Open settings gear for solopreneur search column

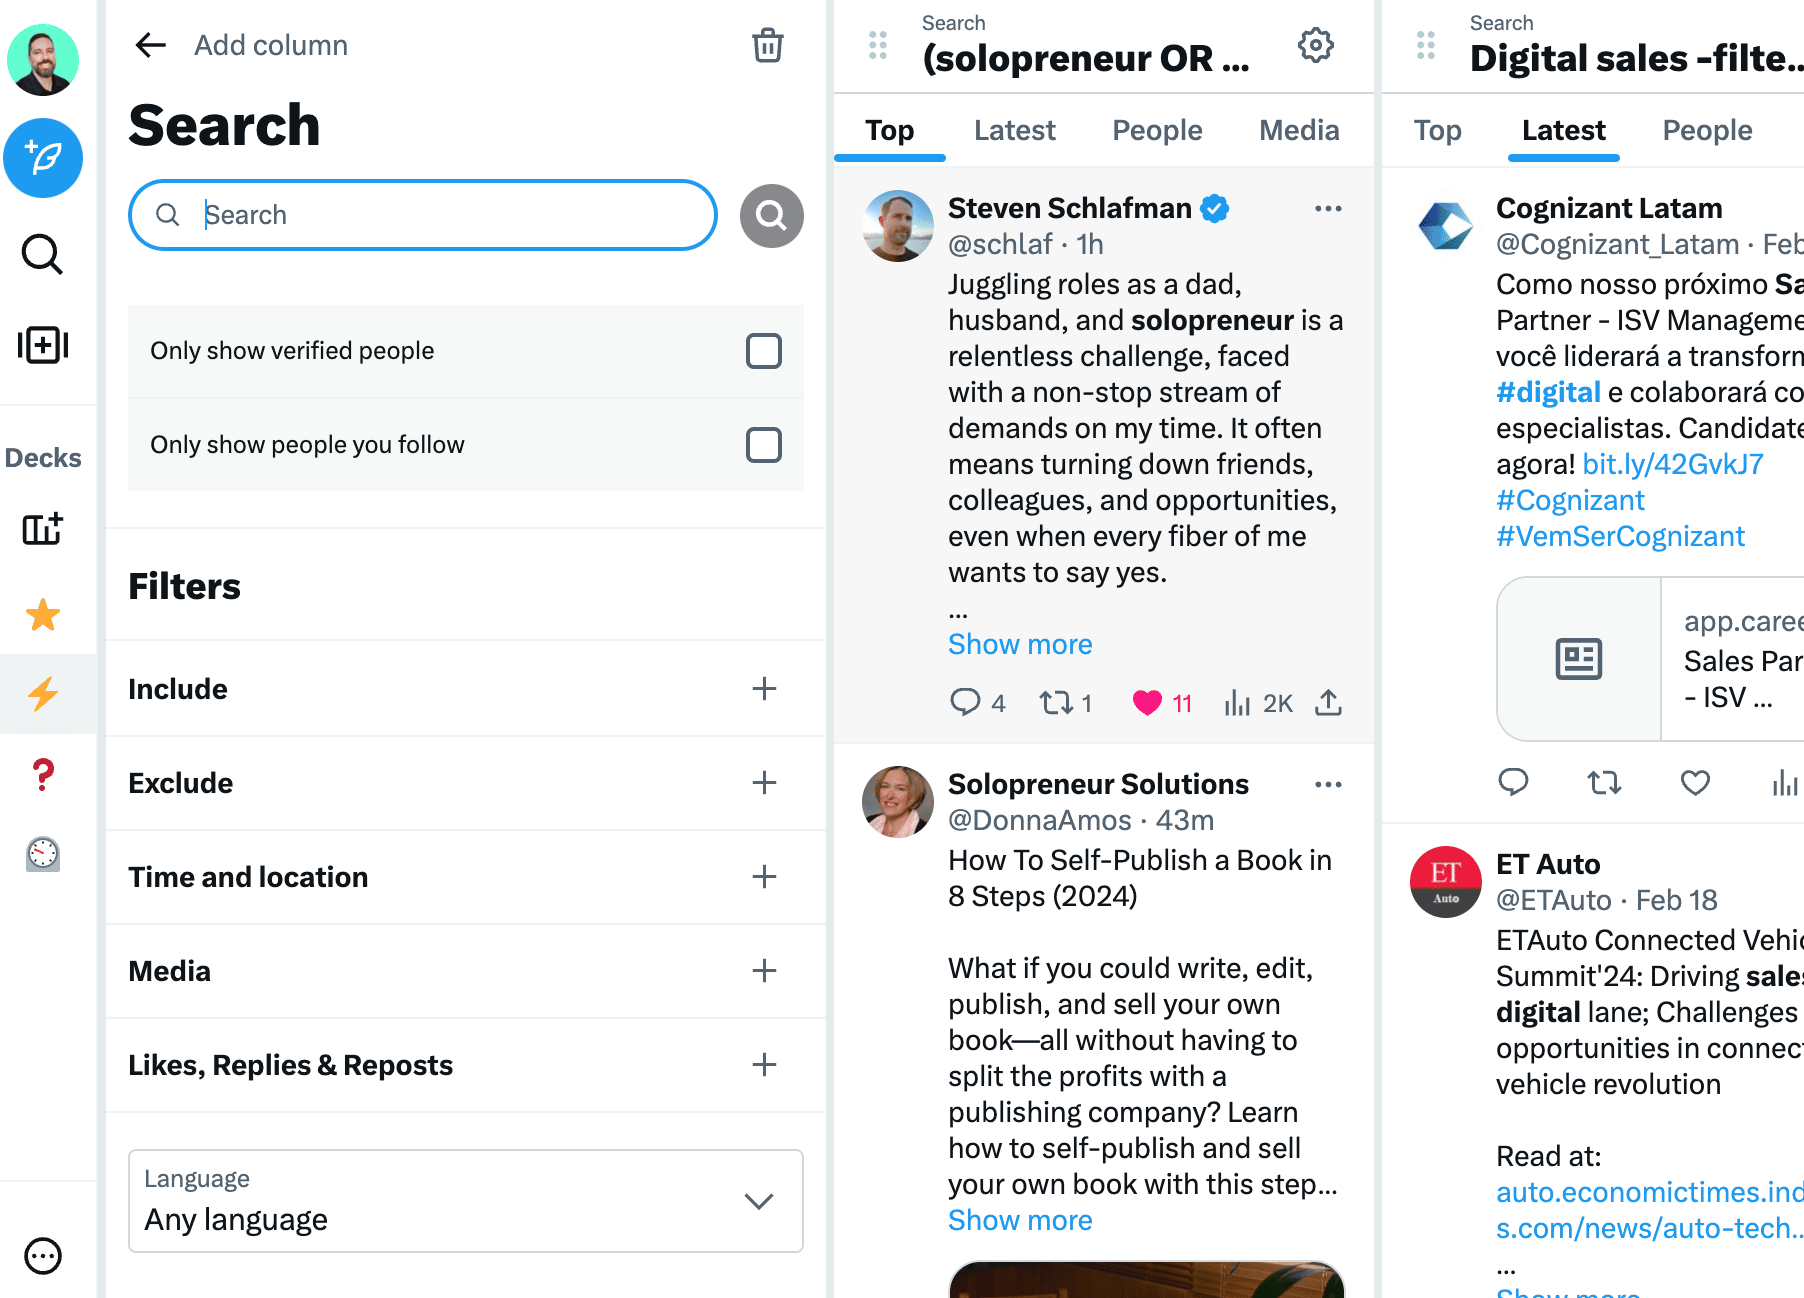pyautogui.click(x=1315, y=45)
